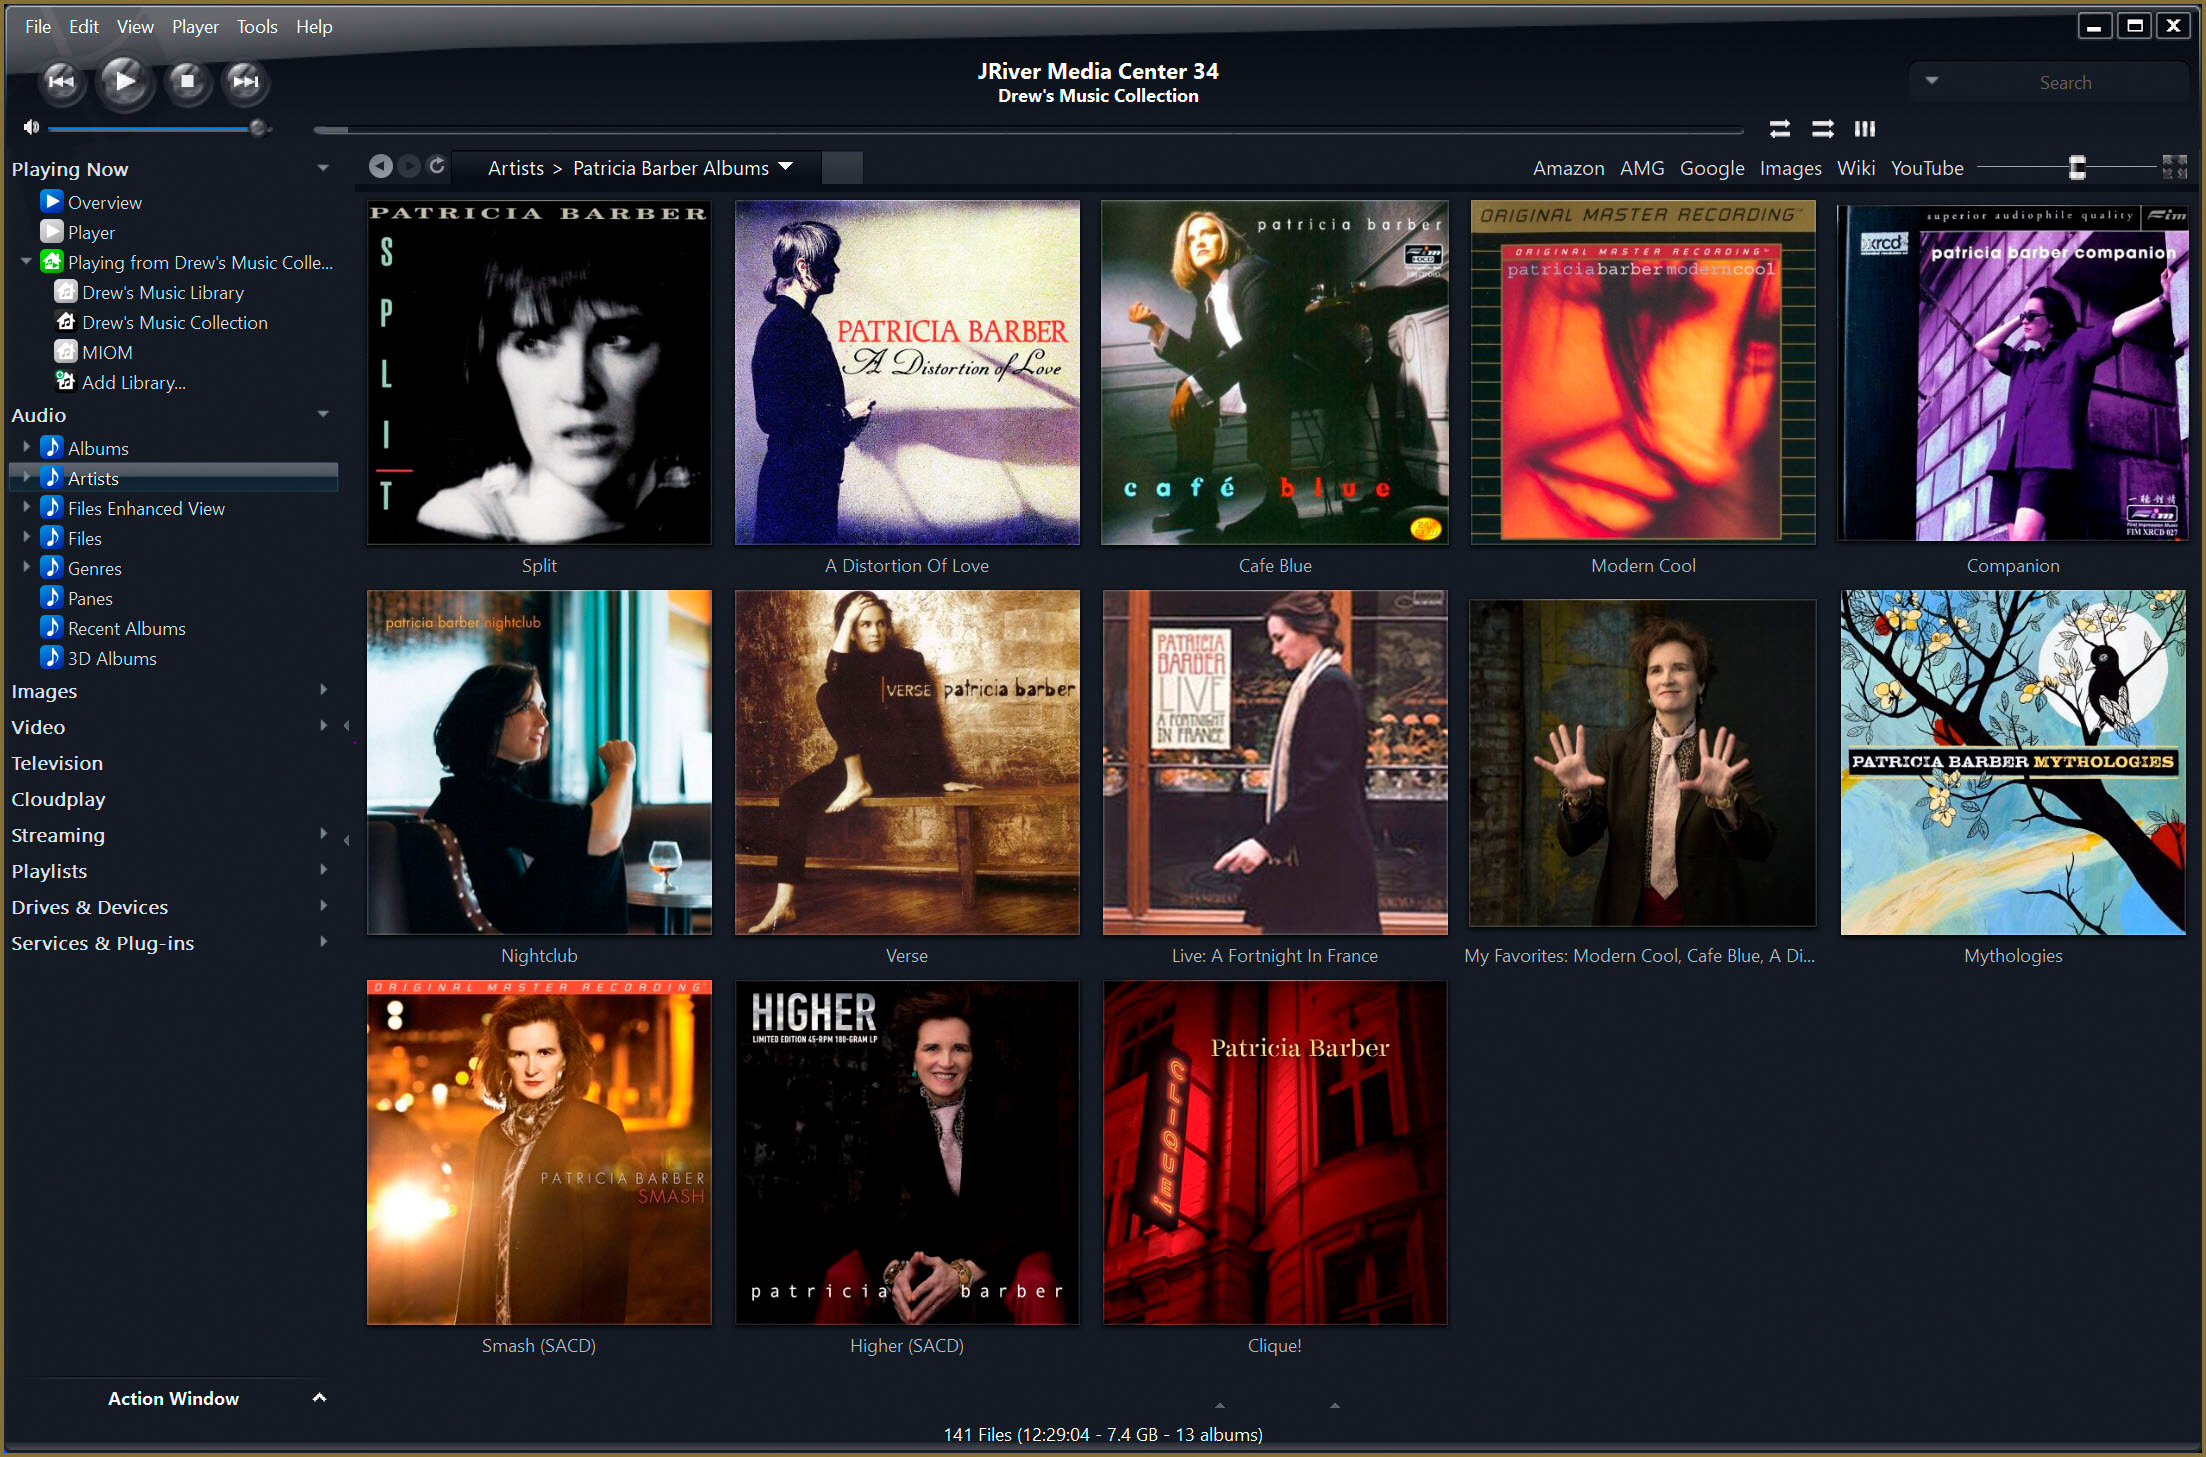The image size is (2206, 1457).
Task: Select the Mythologies album cover
Action: 2013,762
